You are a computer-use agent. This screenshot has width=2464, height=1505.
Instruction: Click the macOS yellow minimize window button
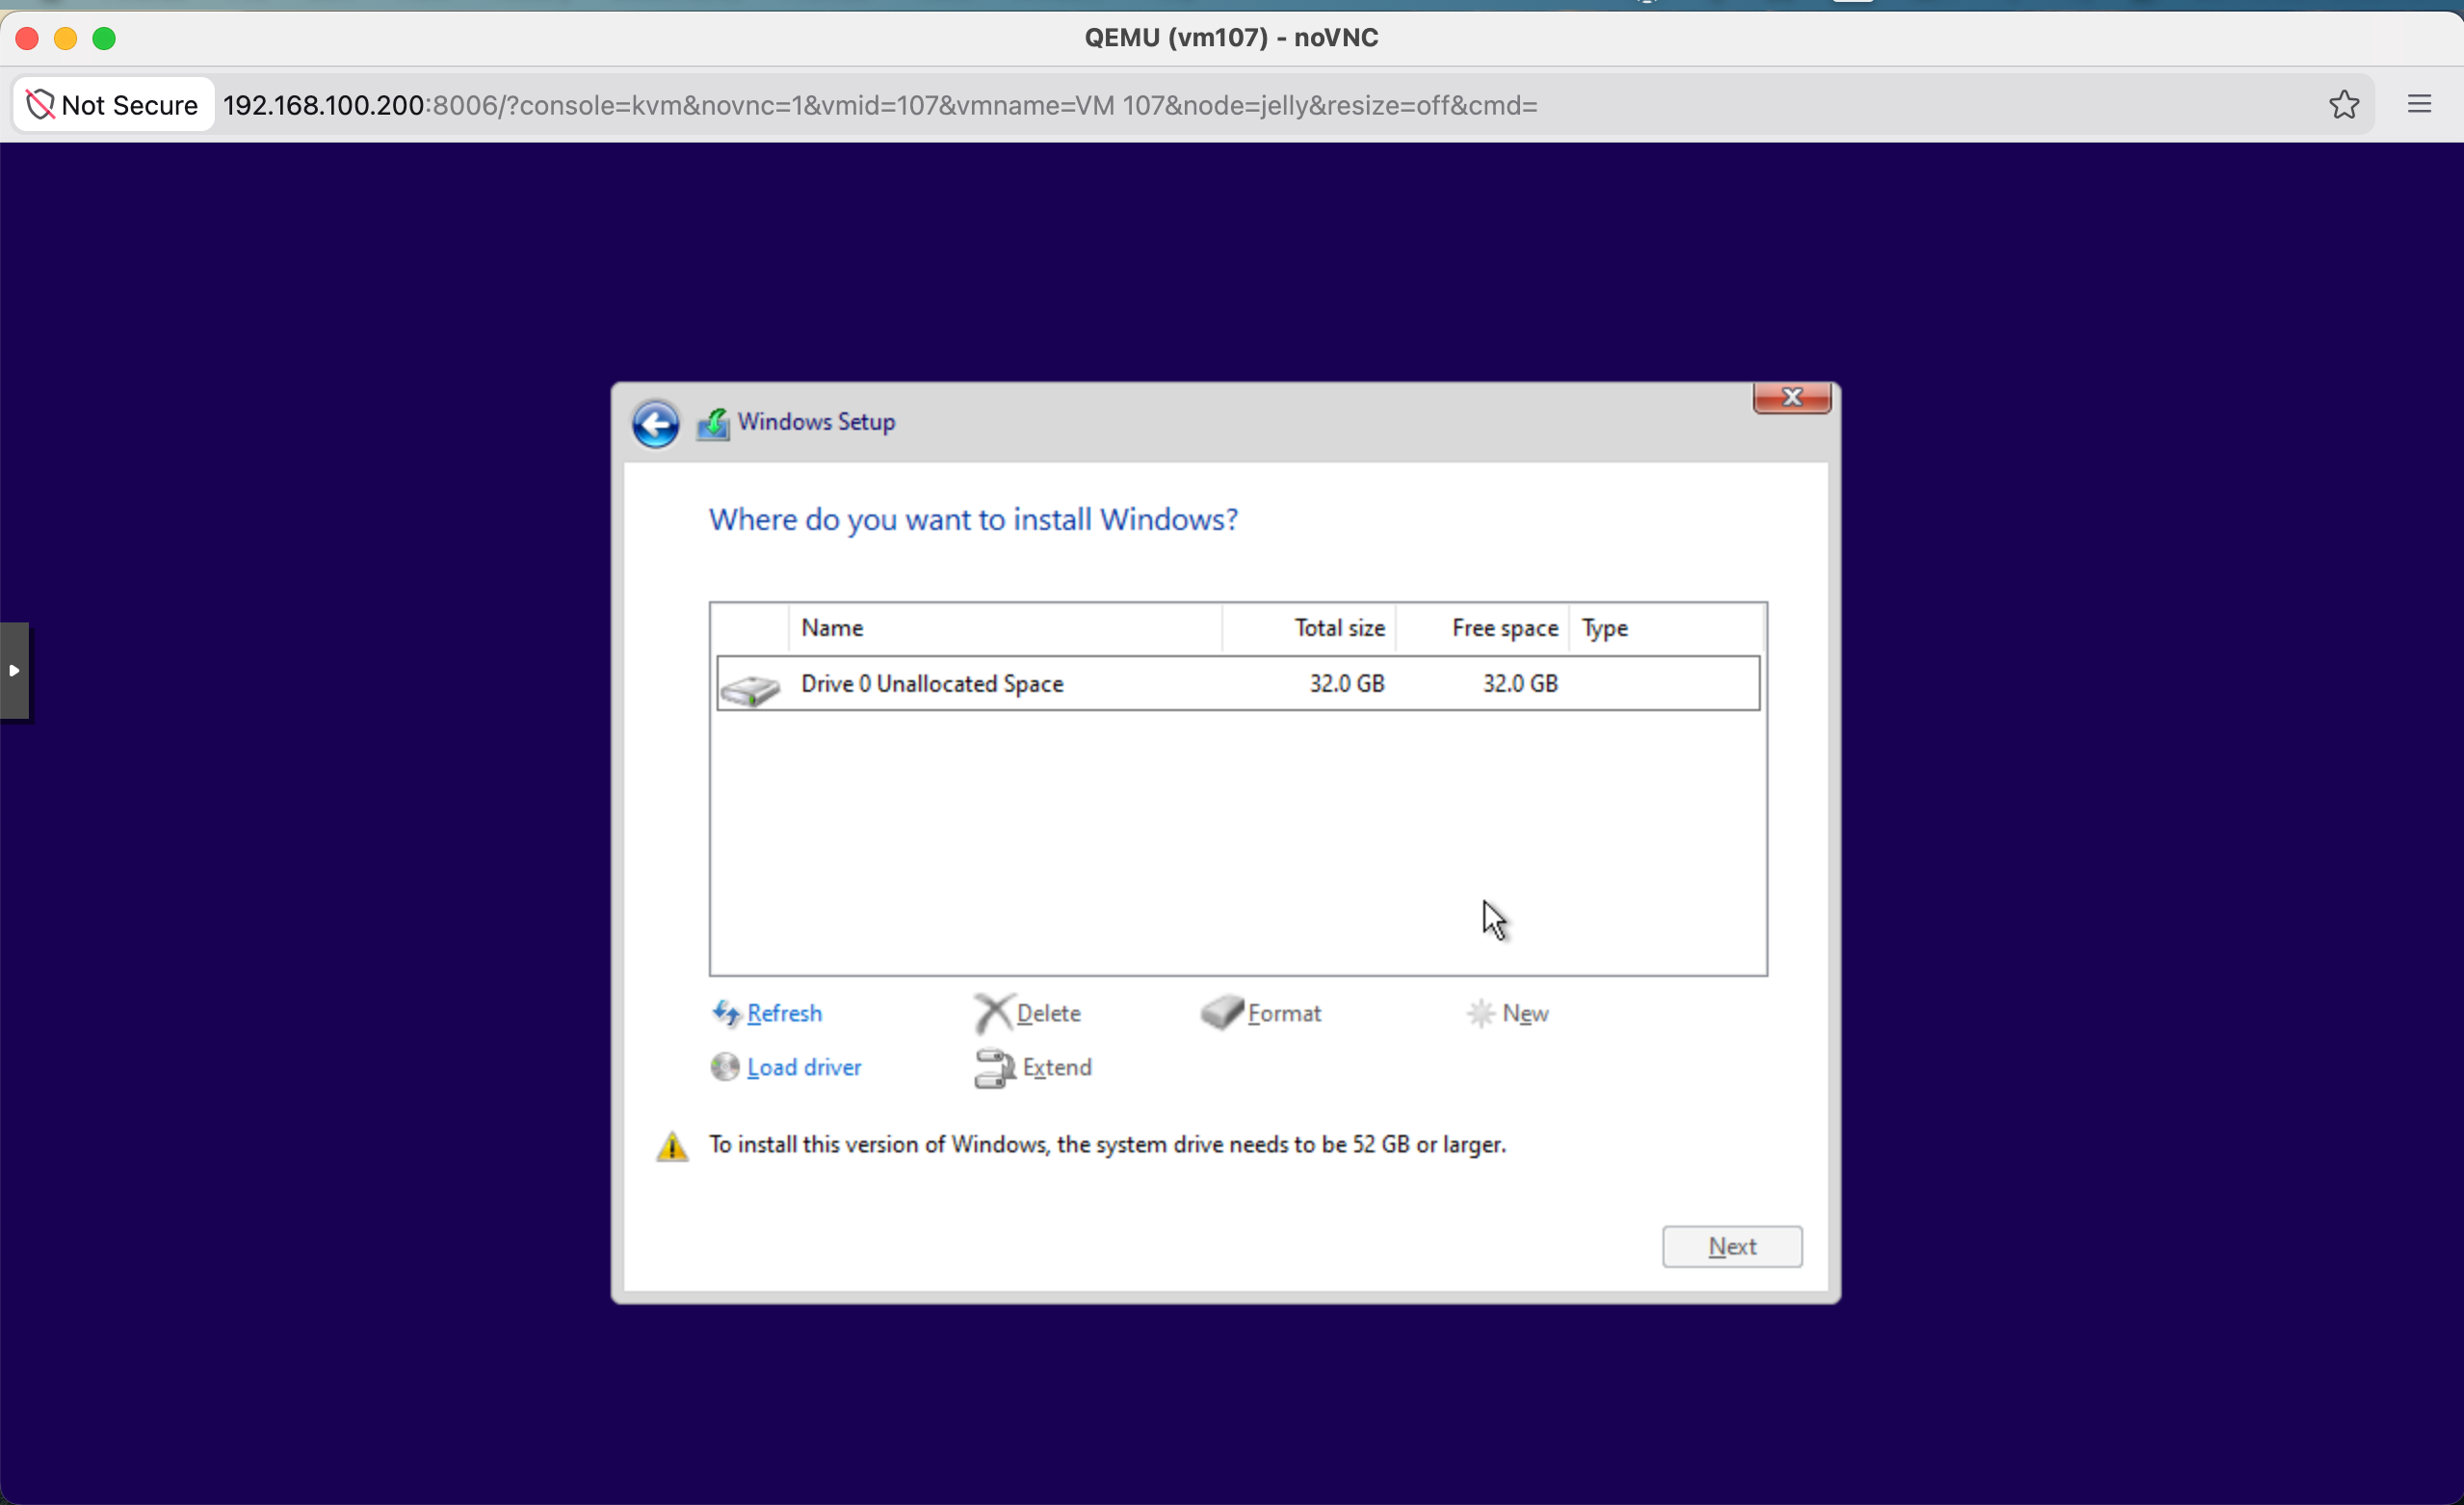coord(66,38)
